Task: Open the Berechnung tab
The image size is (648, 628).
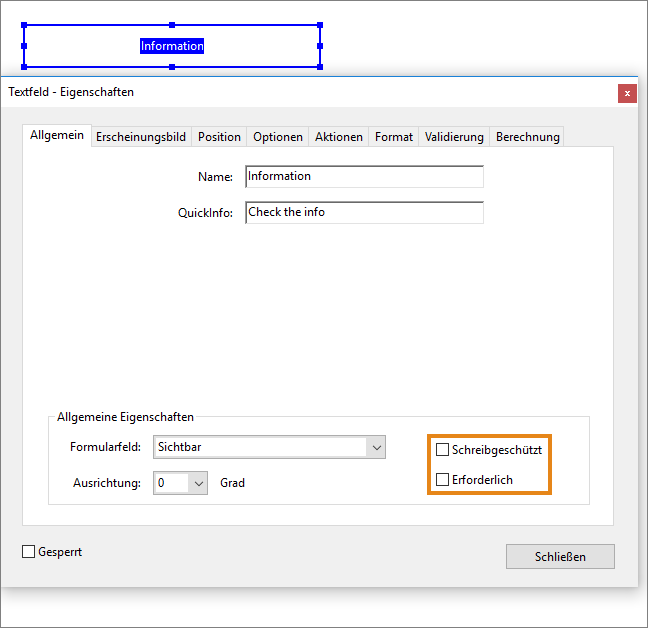Action: tap(527, 137)
